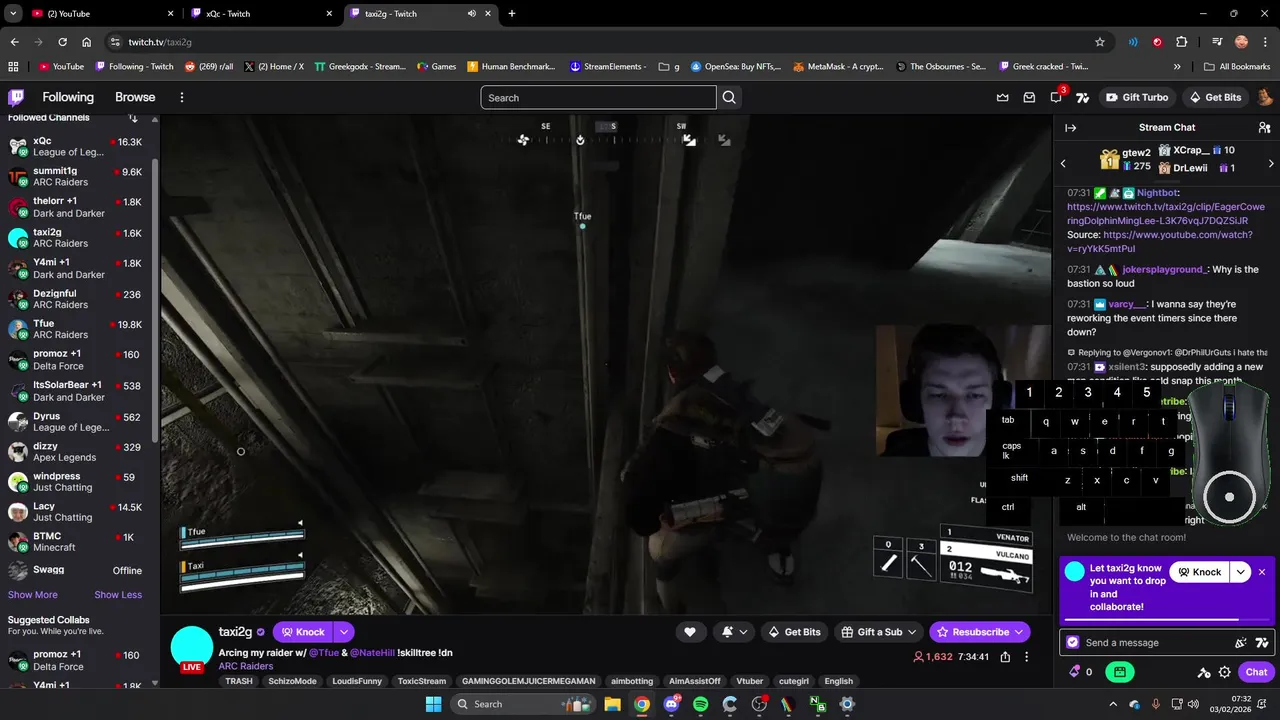Viewport: 1280px width, 720px height.
Task: Mute the taxi2g tab audio
Action: click(471, 14)
